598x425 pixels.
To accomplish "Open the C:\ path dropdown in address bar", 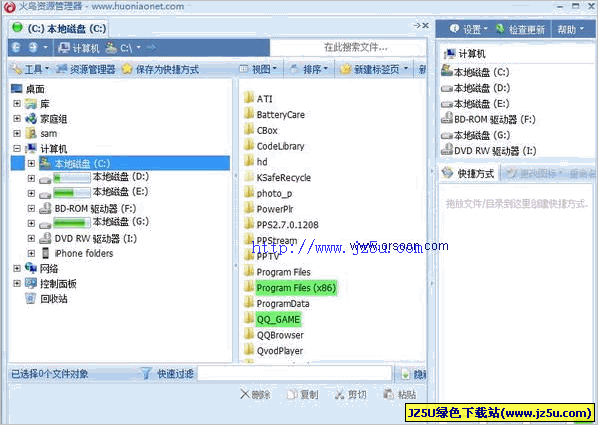I will [x=138, y=48].
